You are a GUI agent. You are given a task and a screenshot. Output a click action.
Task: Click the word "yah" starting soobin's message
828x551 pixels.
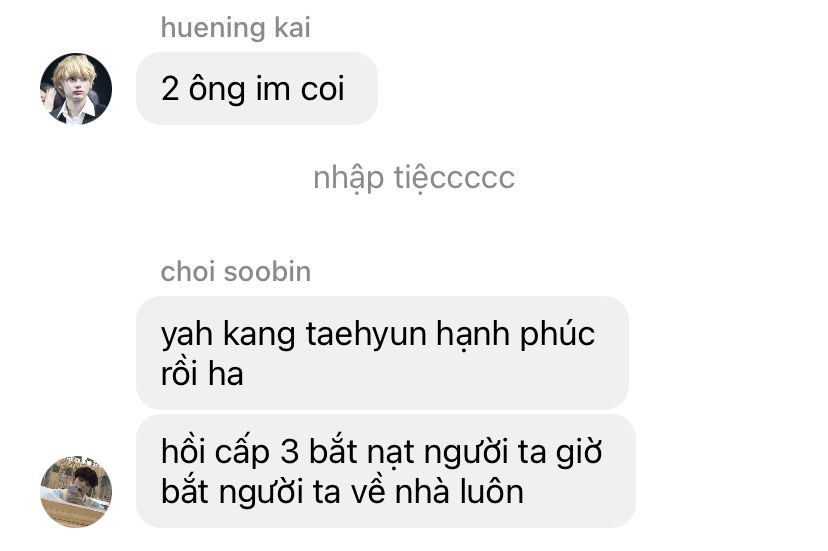186,337
